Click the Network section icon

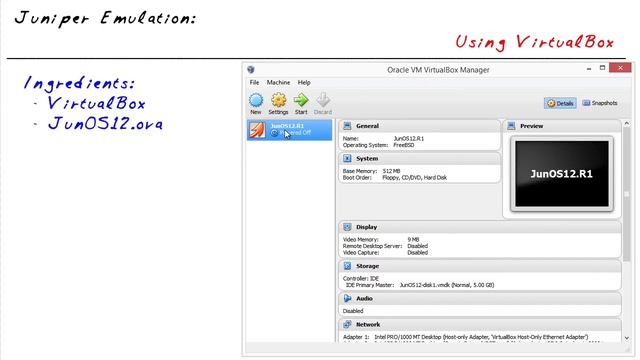(347, 324)
